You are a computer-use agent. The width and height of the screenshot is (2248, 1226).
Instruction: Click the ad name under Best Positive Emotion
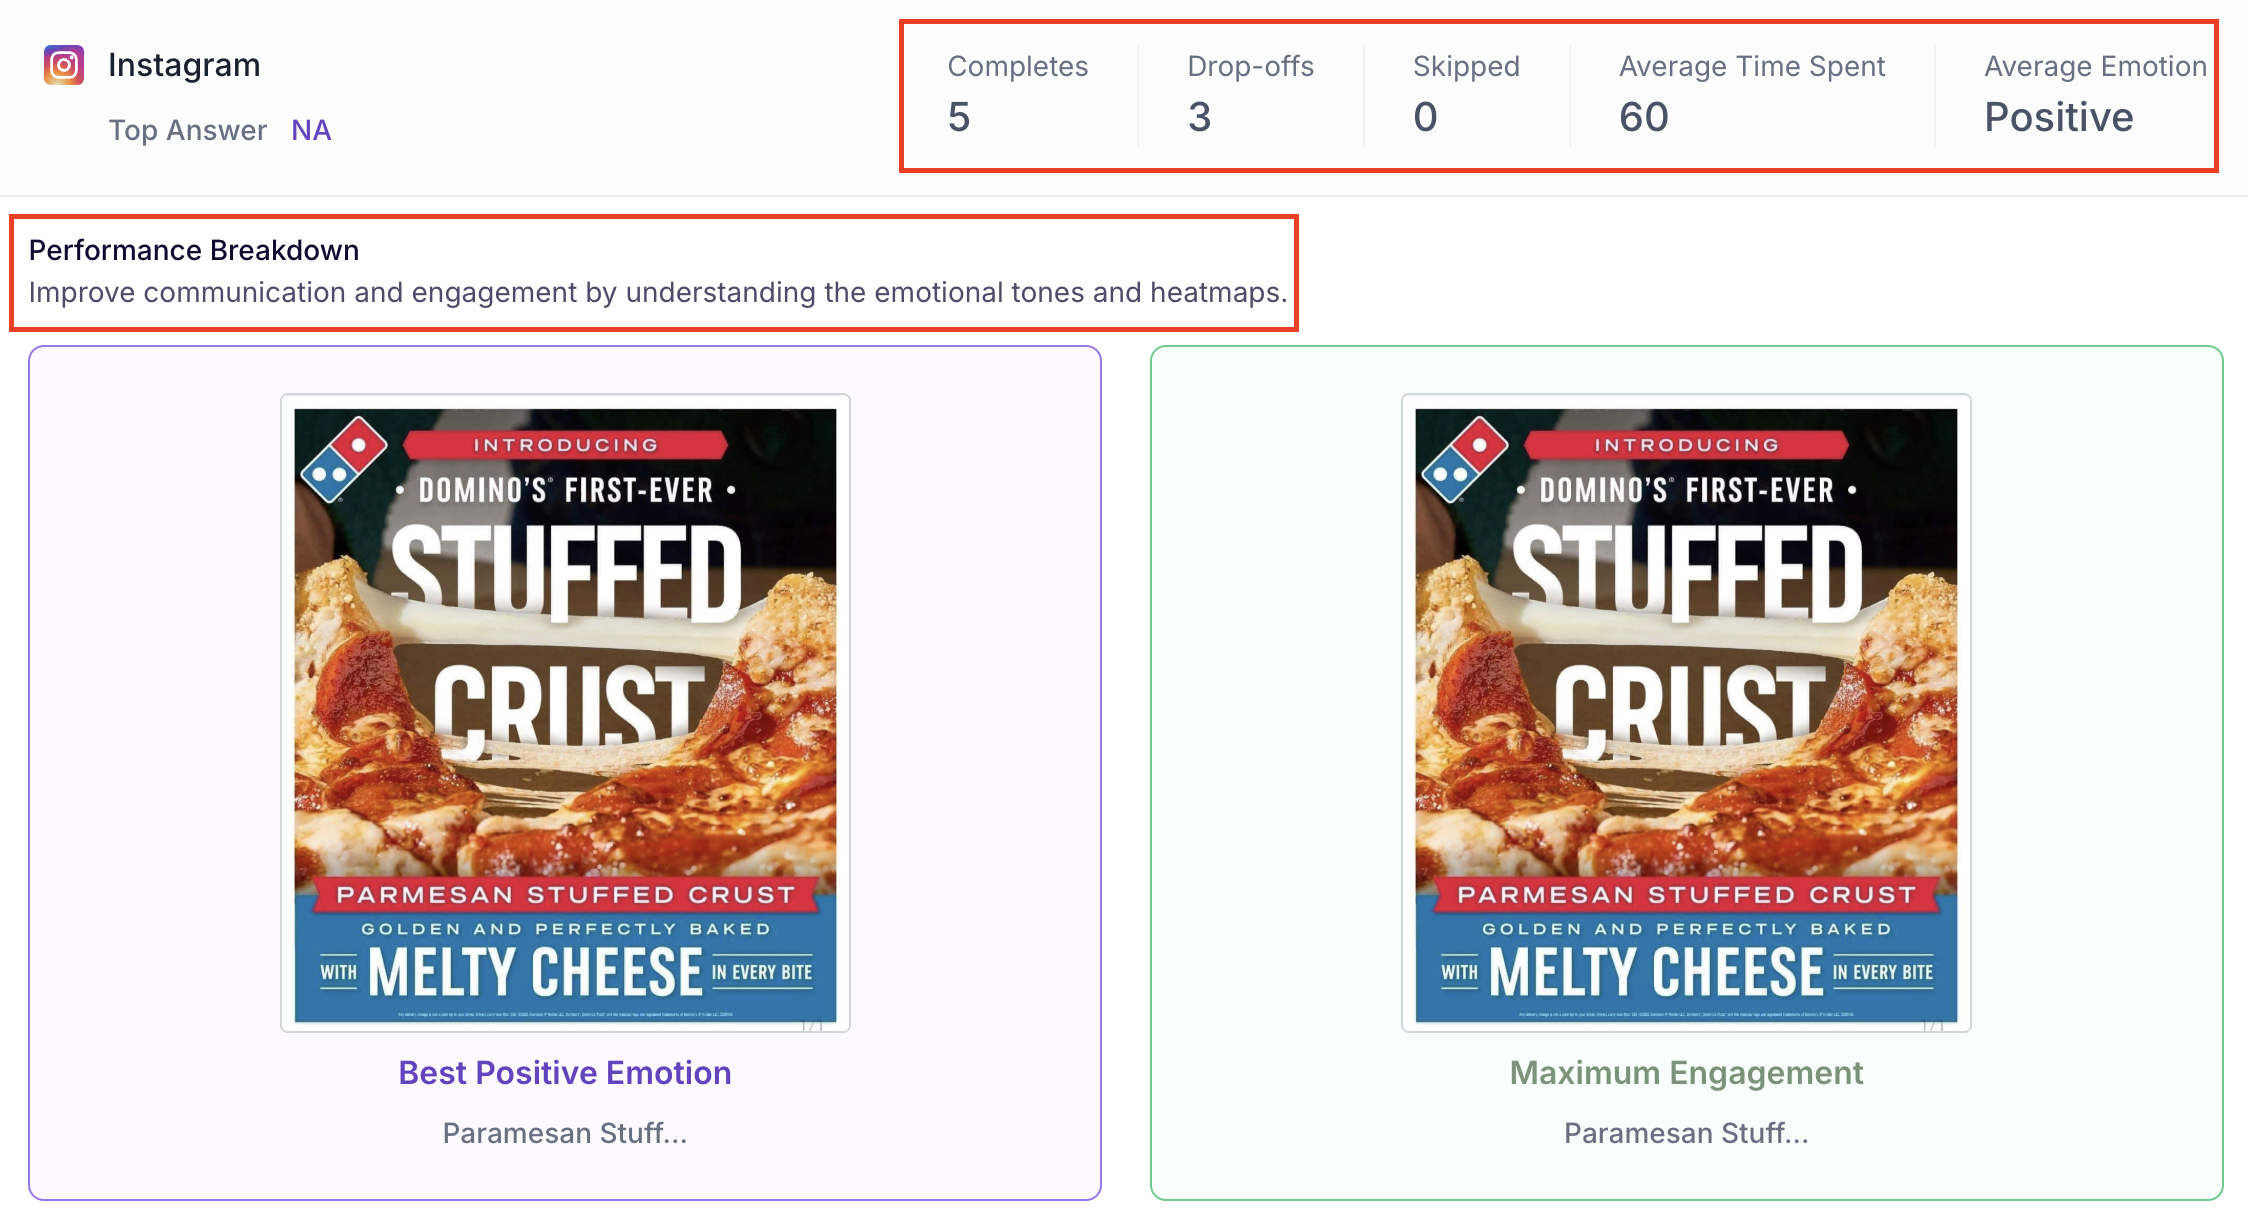(565, 1133)
